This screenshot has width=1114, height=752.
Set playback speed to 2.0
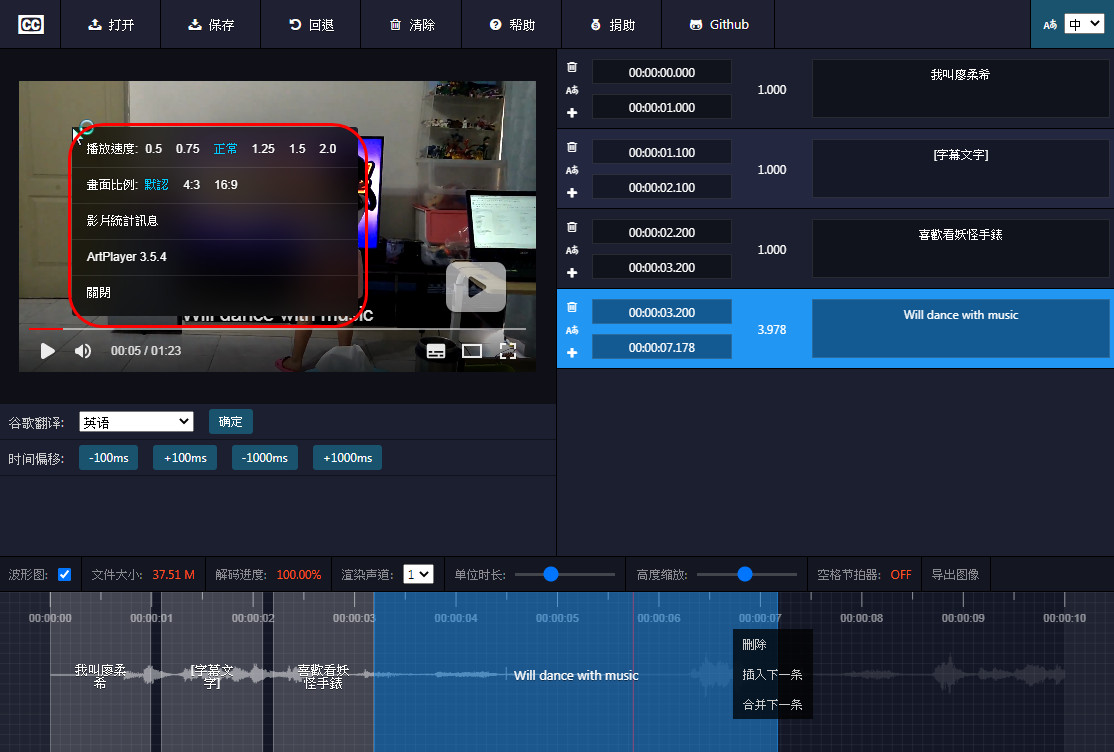click(x=328, y=149)
